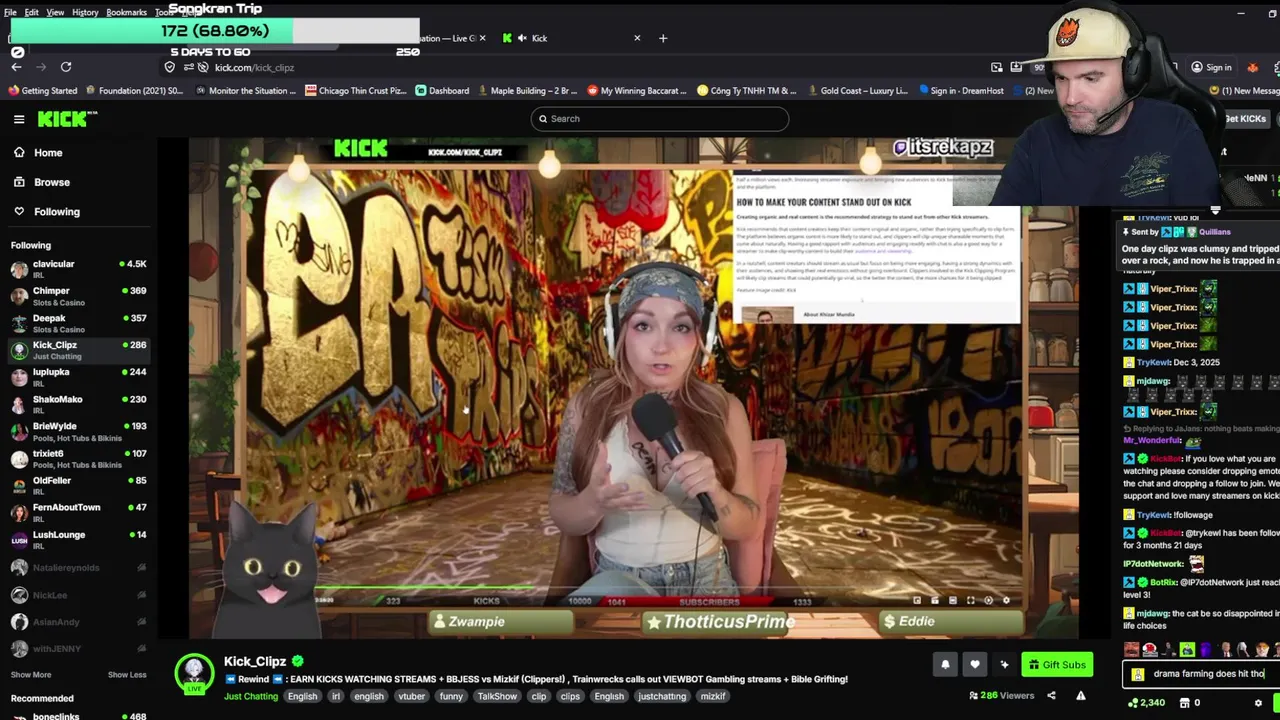Close the Kick browser tab
Screen dimensions: 1280x720
point(637,38)
